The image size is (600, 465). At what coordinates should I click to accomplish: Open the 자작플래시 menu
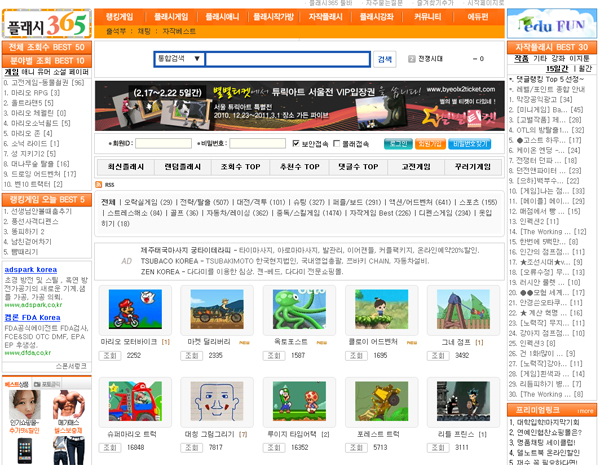[x=326, y=17]
